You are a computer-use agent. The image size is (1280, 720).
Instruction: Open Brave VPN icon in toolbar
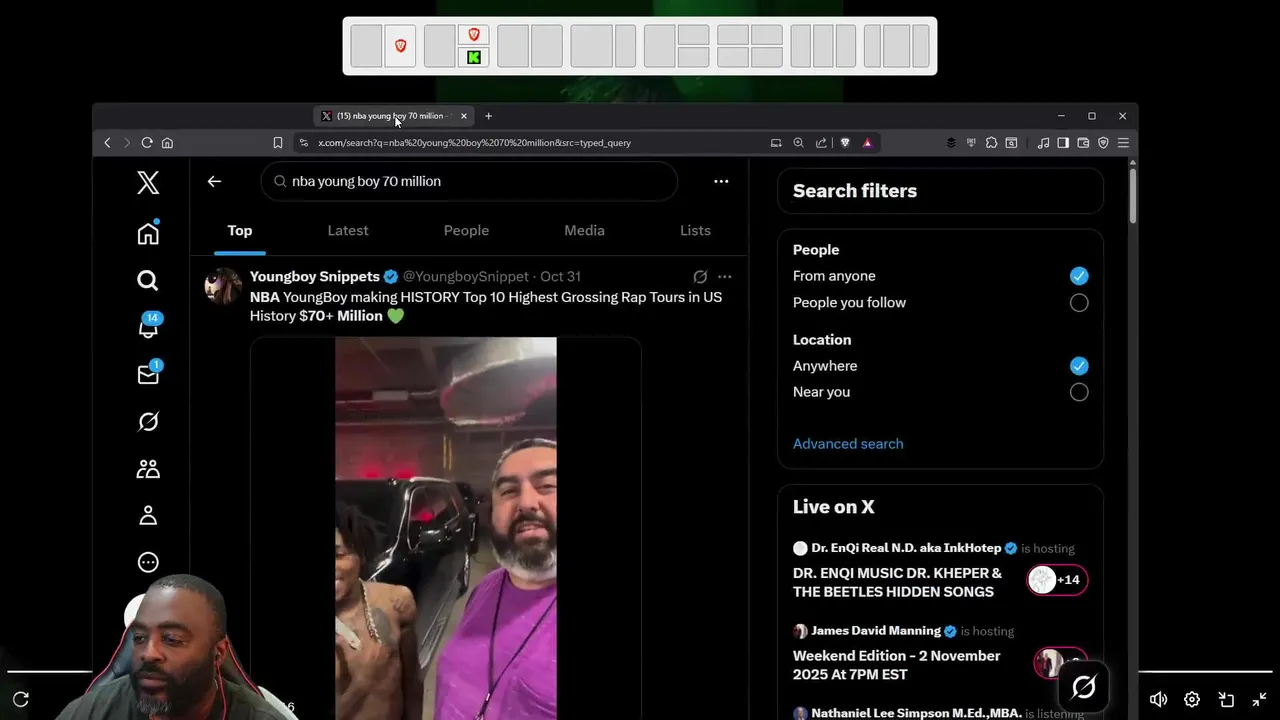pyautogui.click(x=1103, y=143)
